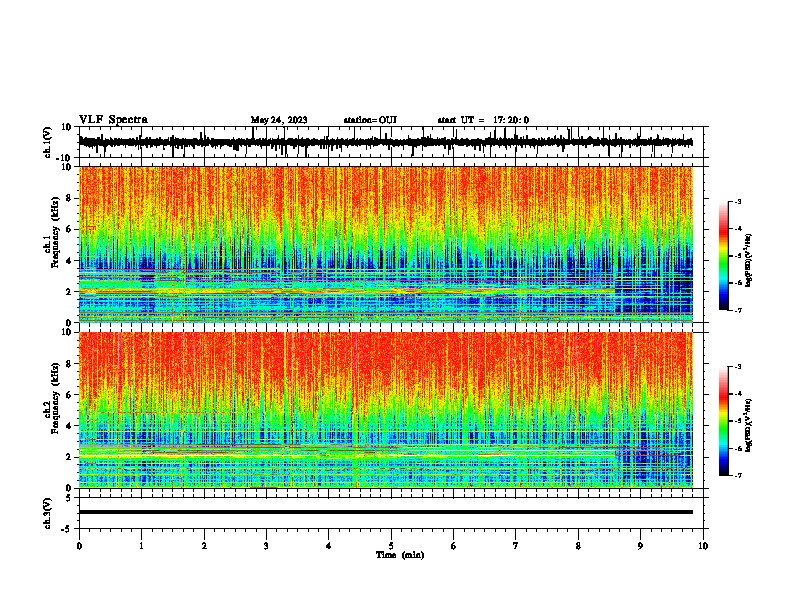
Task: Click the '3' tick on the time axis
Action: pyautogui.click(x=266, y=546)
